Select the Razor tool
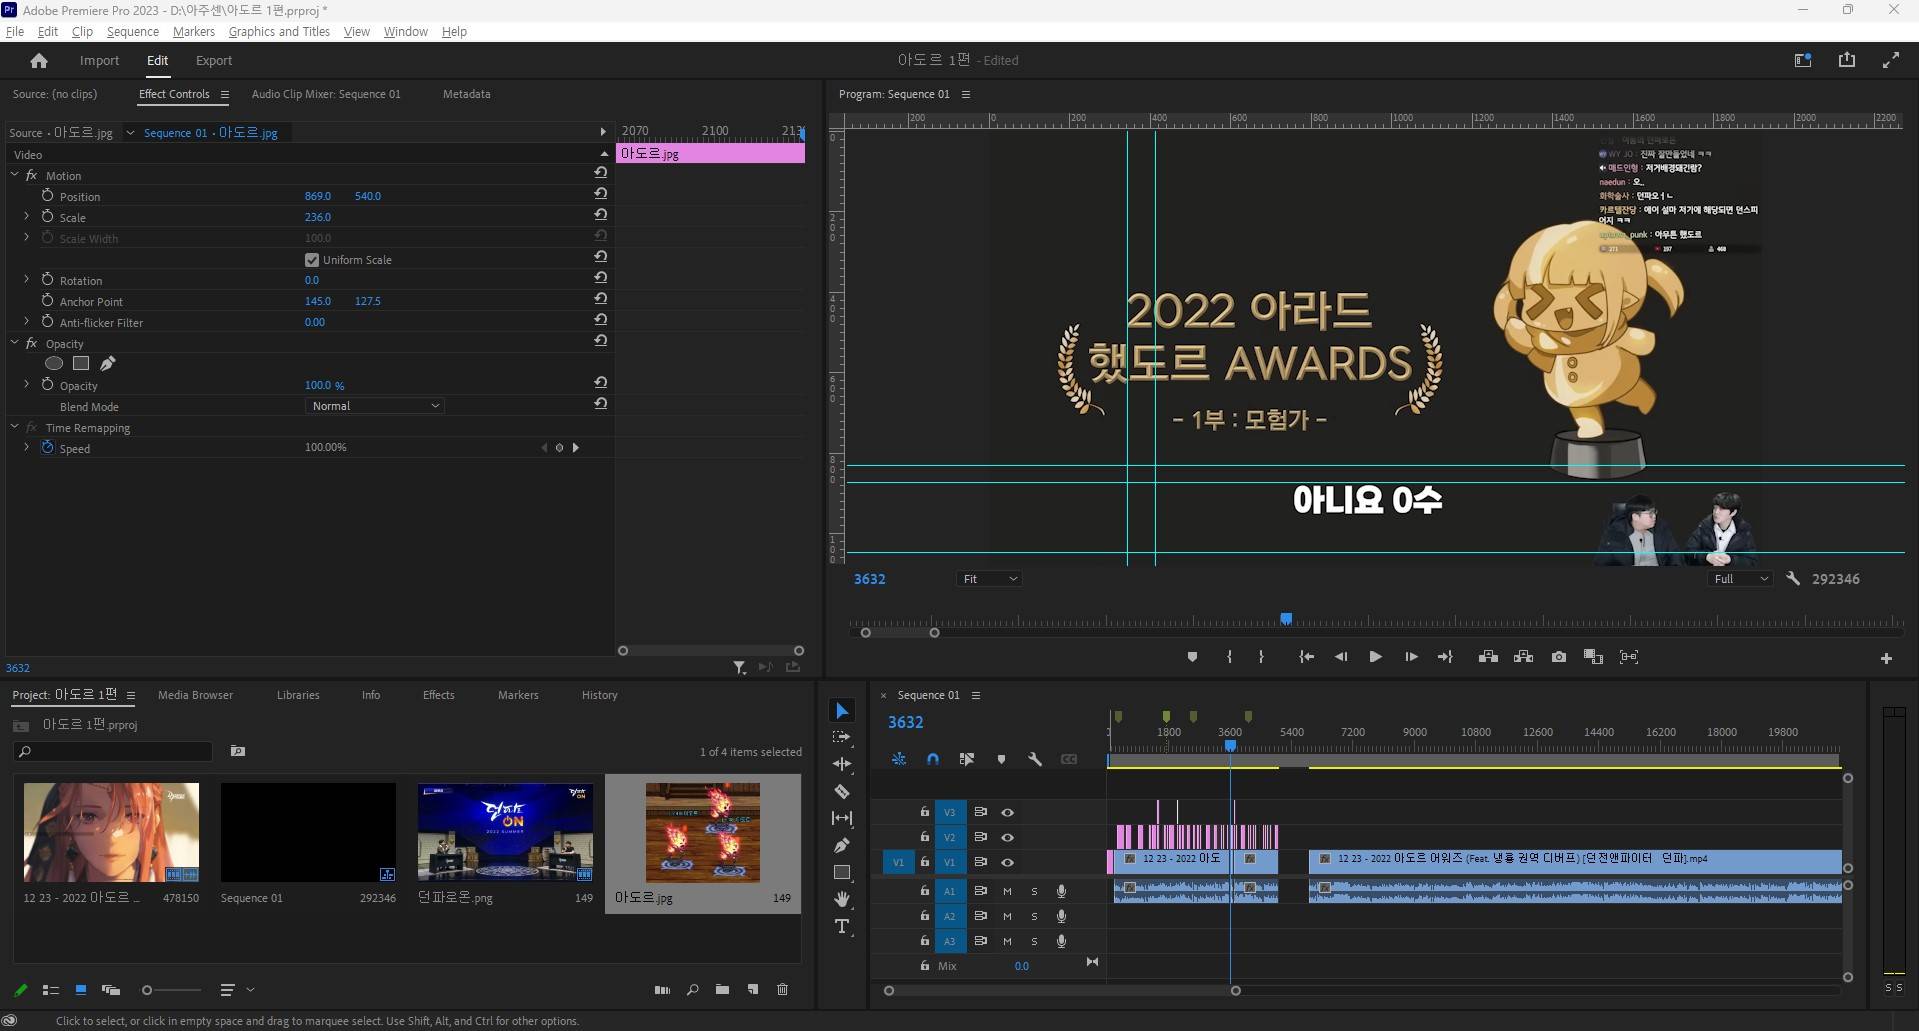1919x1031 pixels. pos(842,791)
